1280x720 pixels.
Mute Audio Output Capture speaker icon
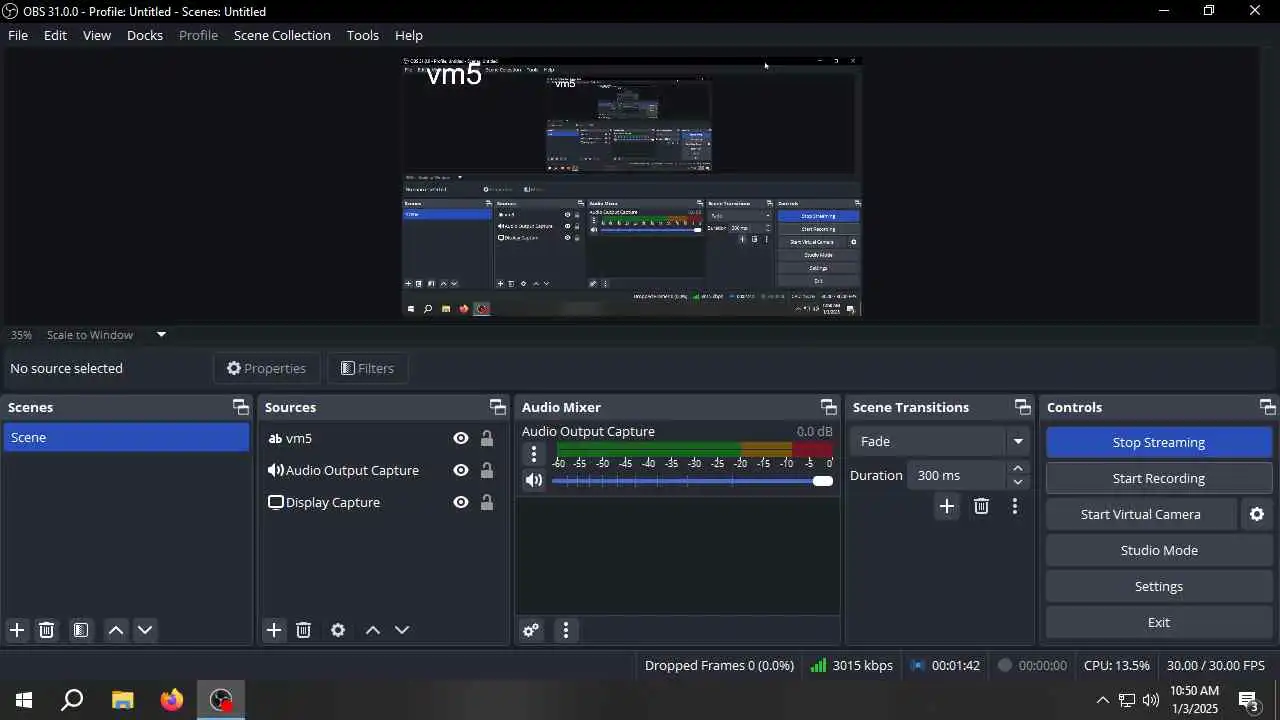tap(534, 481)
